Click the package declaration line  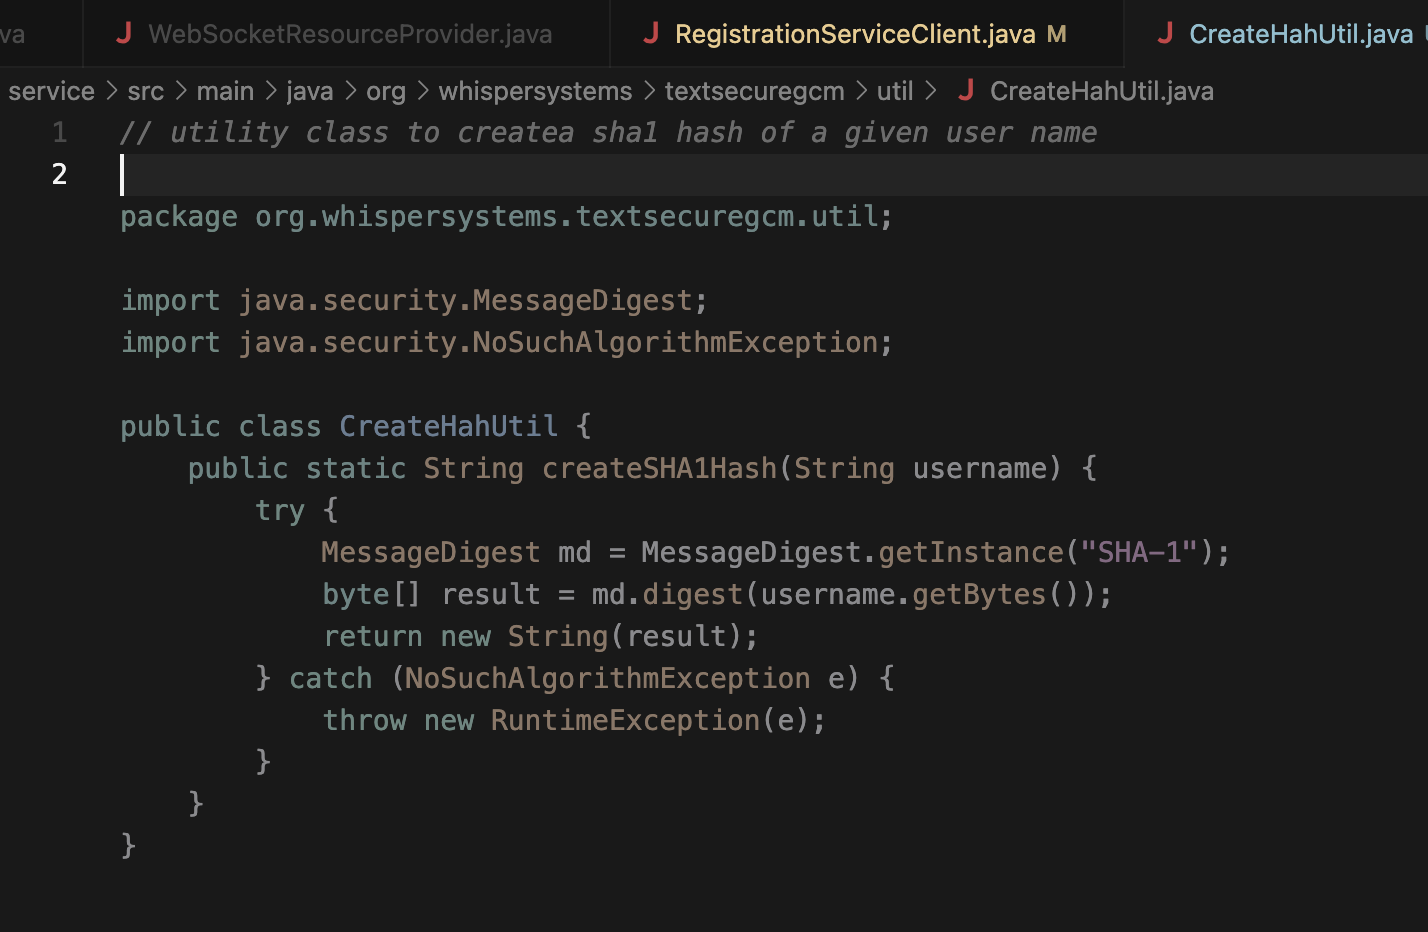pyautogui.click(x=506, y=216)
